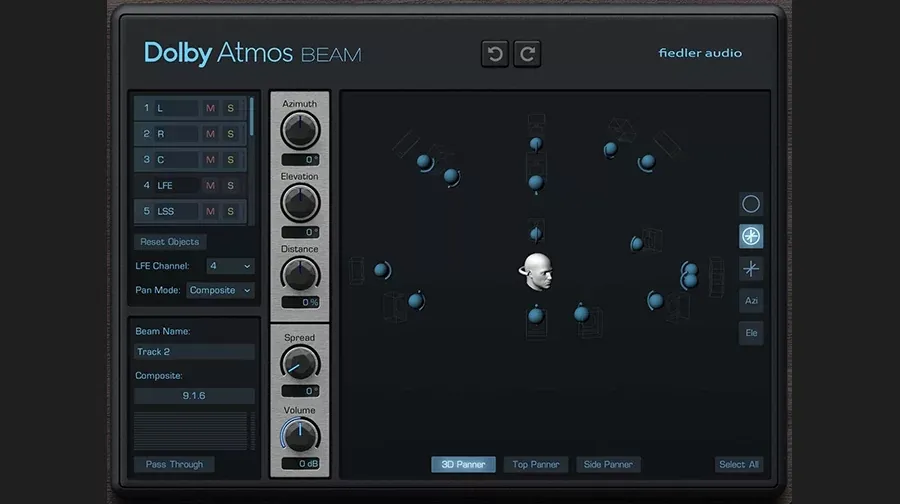Viewport: 900px width, 504px height.
Task: Select channel 1 L row
Action: click(x=190, y=108)
